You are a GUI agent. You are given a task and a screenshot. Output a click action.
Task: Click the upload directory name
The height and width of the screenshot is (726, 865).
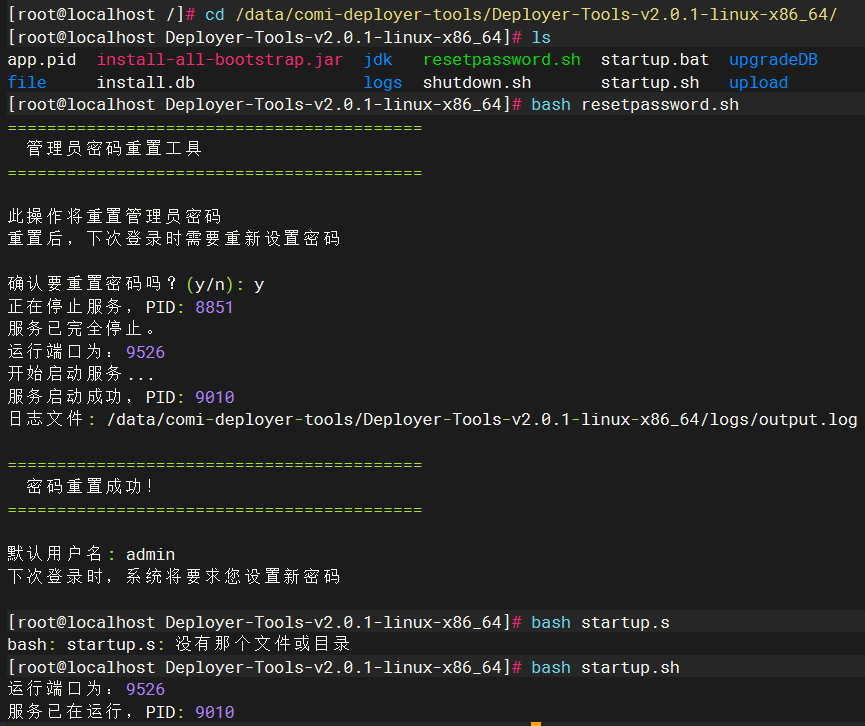point(758,83)
